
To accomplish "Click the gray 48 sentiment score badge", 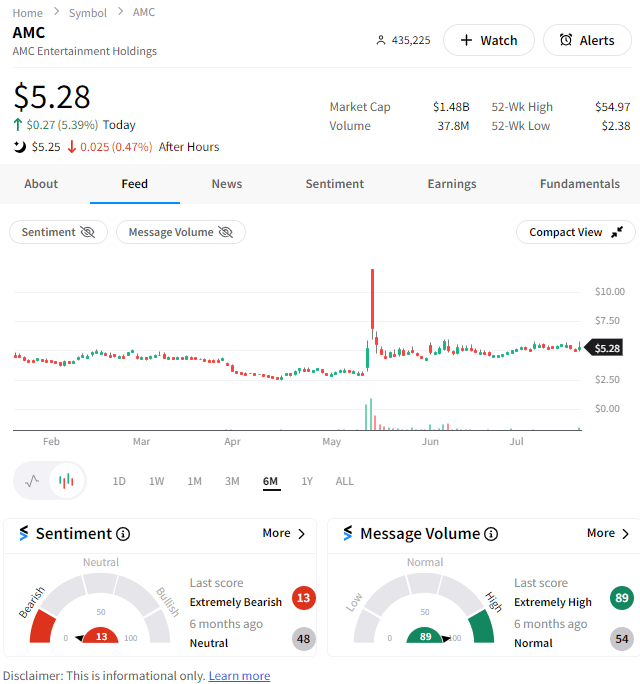I will pyautogui.click(x=304, y=639).
